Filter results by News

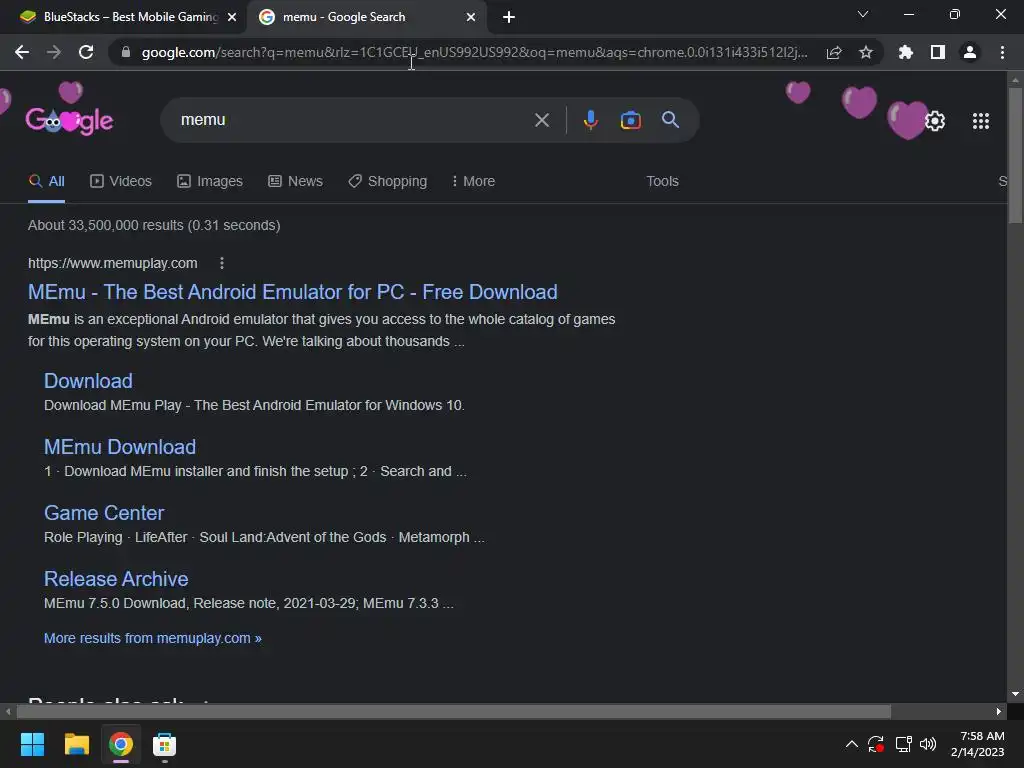pos(295,181)
